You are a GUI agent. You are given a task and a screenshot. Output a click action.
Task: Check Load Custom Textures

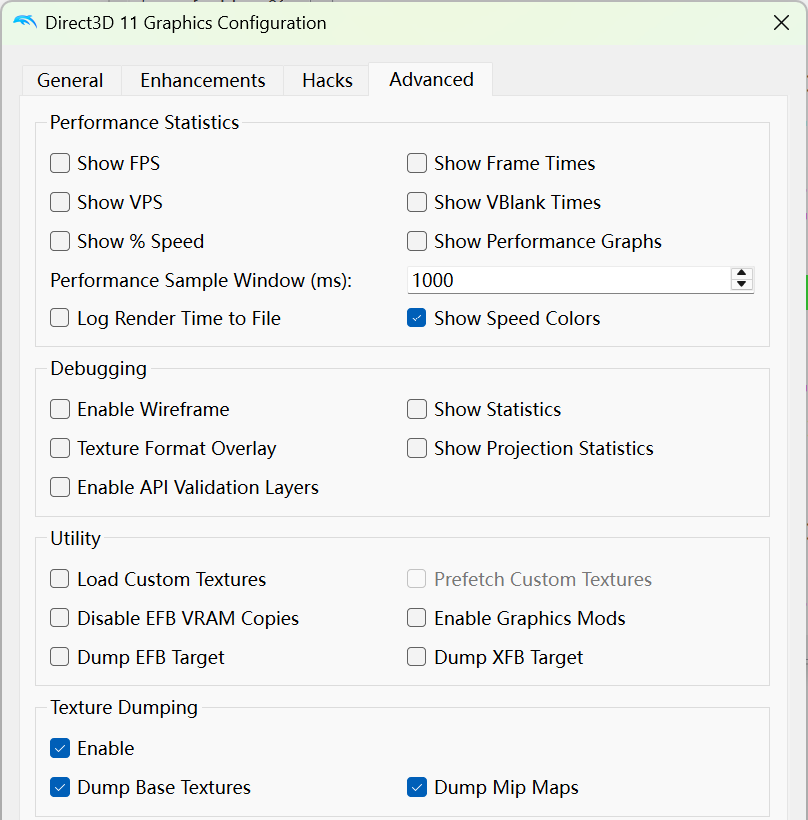click(x=60, y=579)
